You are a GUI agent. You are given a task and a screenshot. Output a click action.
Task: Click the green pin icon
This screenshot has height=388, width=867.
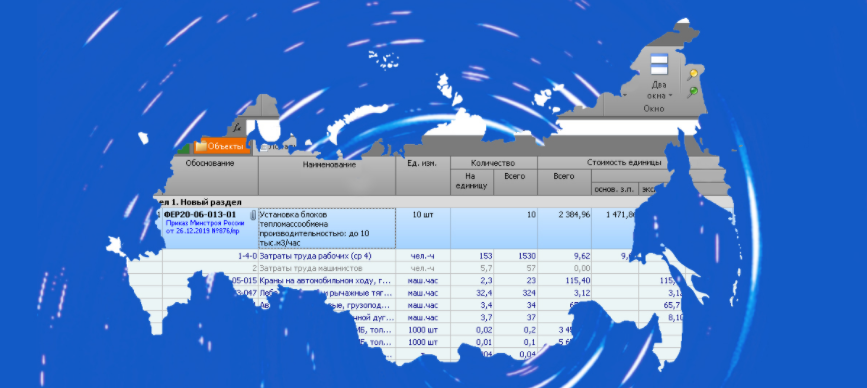click(692, 92)
